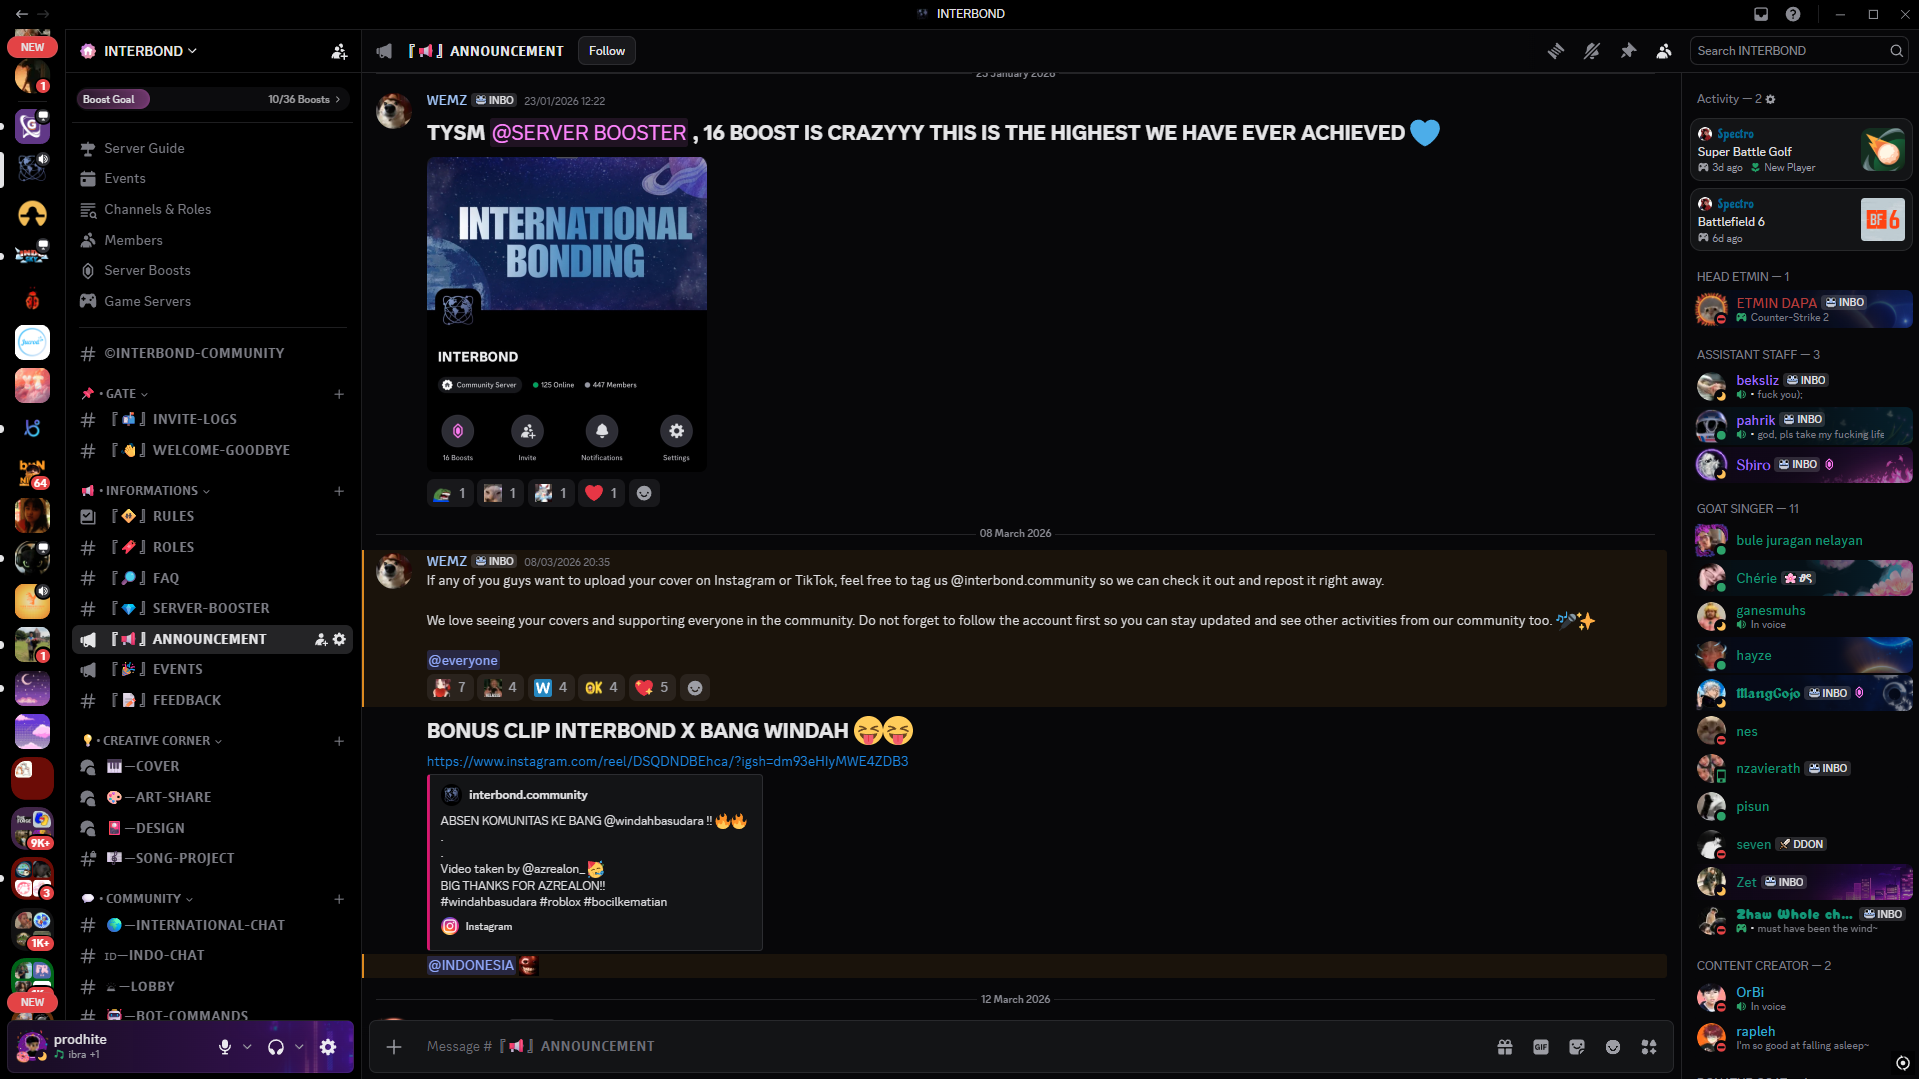Viewport: 1919px width, 1079px height.
Task: Go to the RULES channel
Action: pyautogui.click(x=213, y=516)
